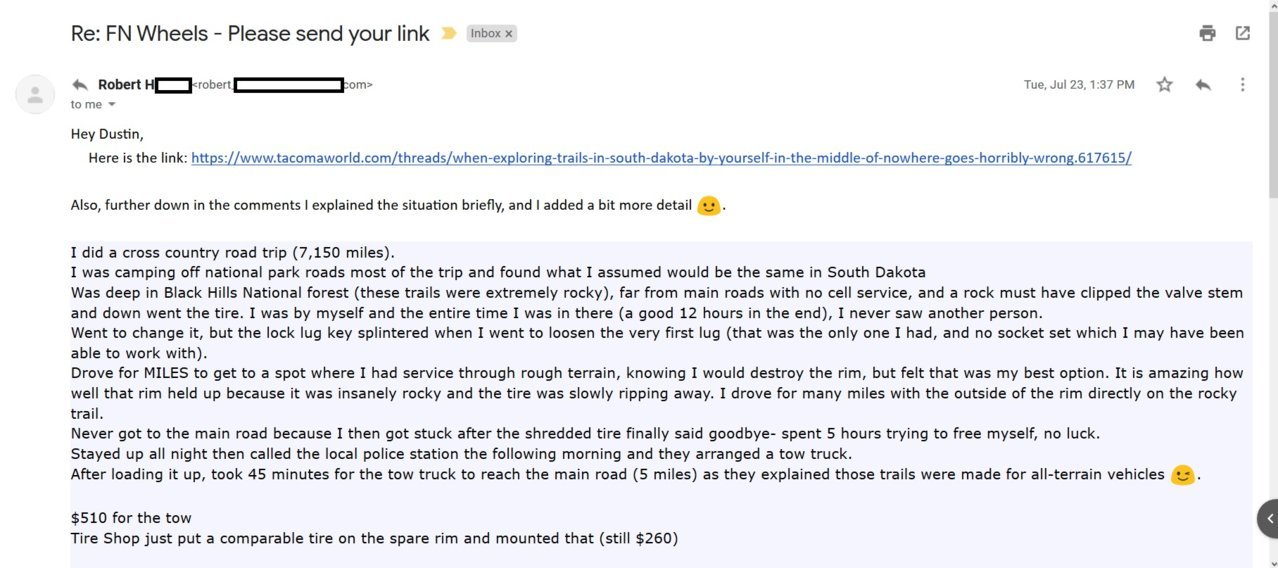Open Robert H's profile avatar

coord(35,94)
